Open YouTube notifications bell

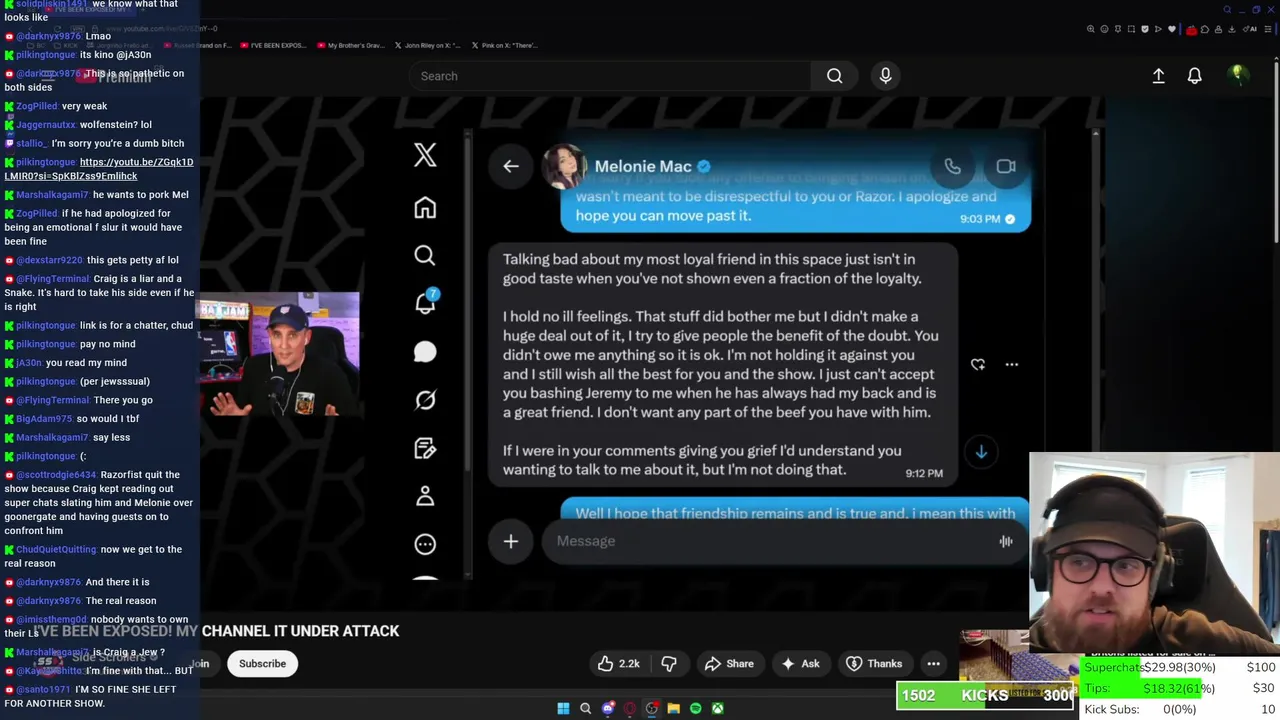click(1194, 76)
